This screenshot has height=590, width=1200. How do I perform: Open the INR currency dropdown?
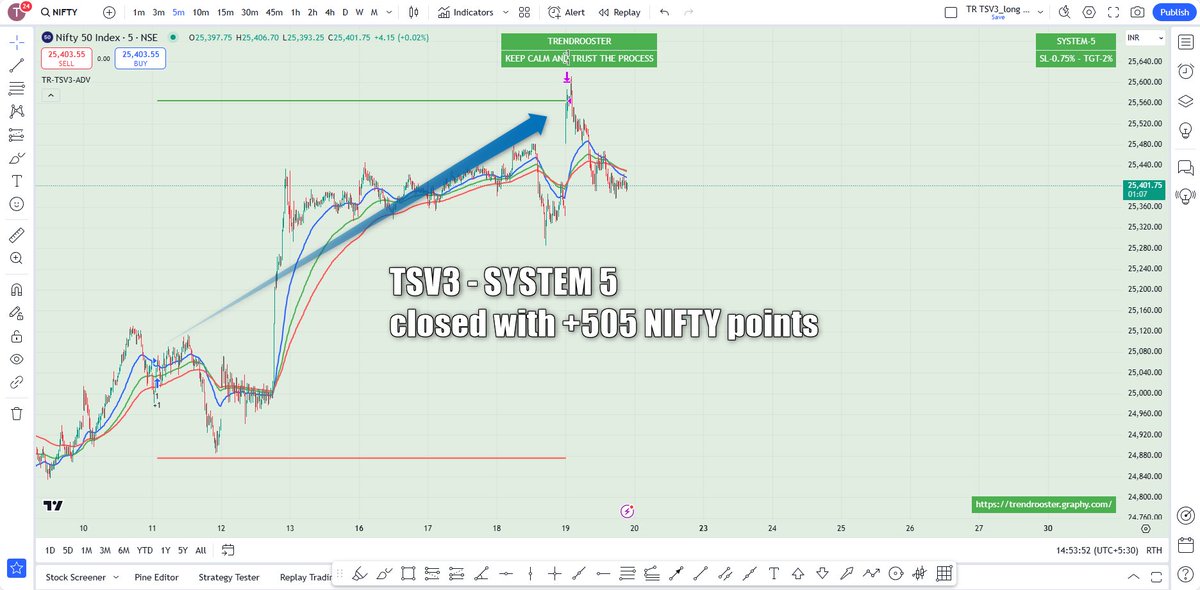pyautogui.click(x=1145, y=38)
